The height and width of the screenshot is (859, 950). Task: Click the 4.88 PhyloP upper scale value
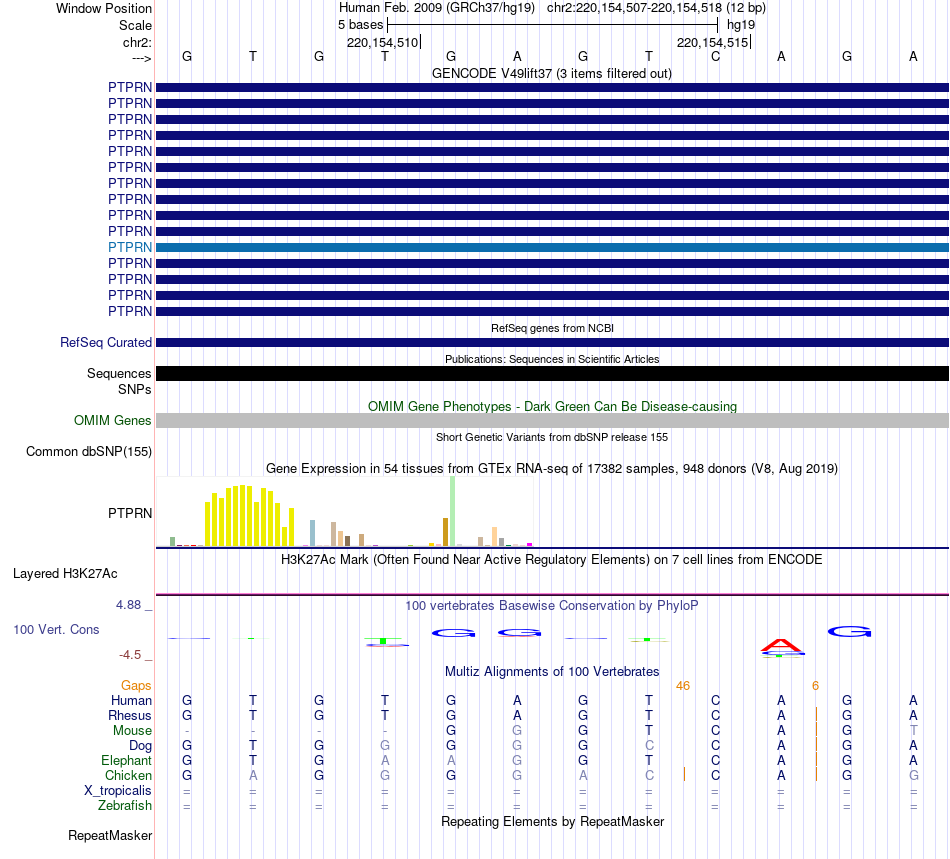point(128,605)
